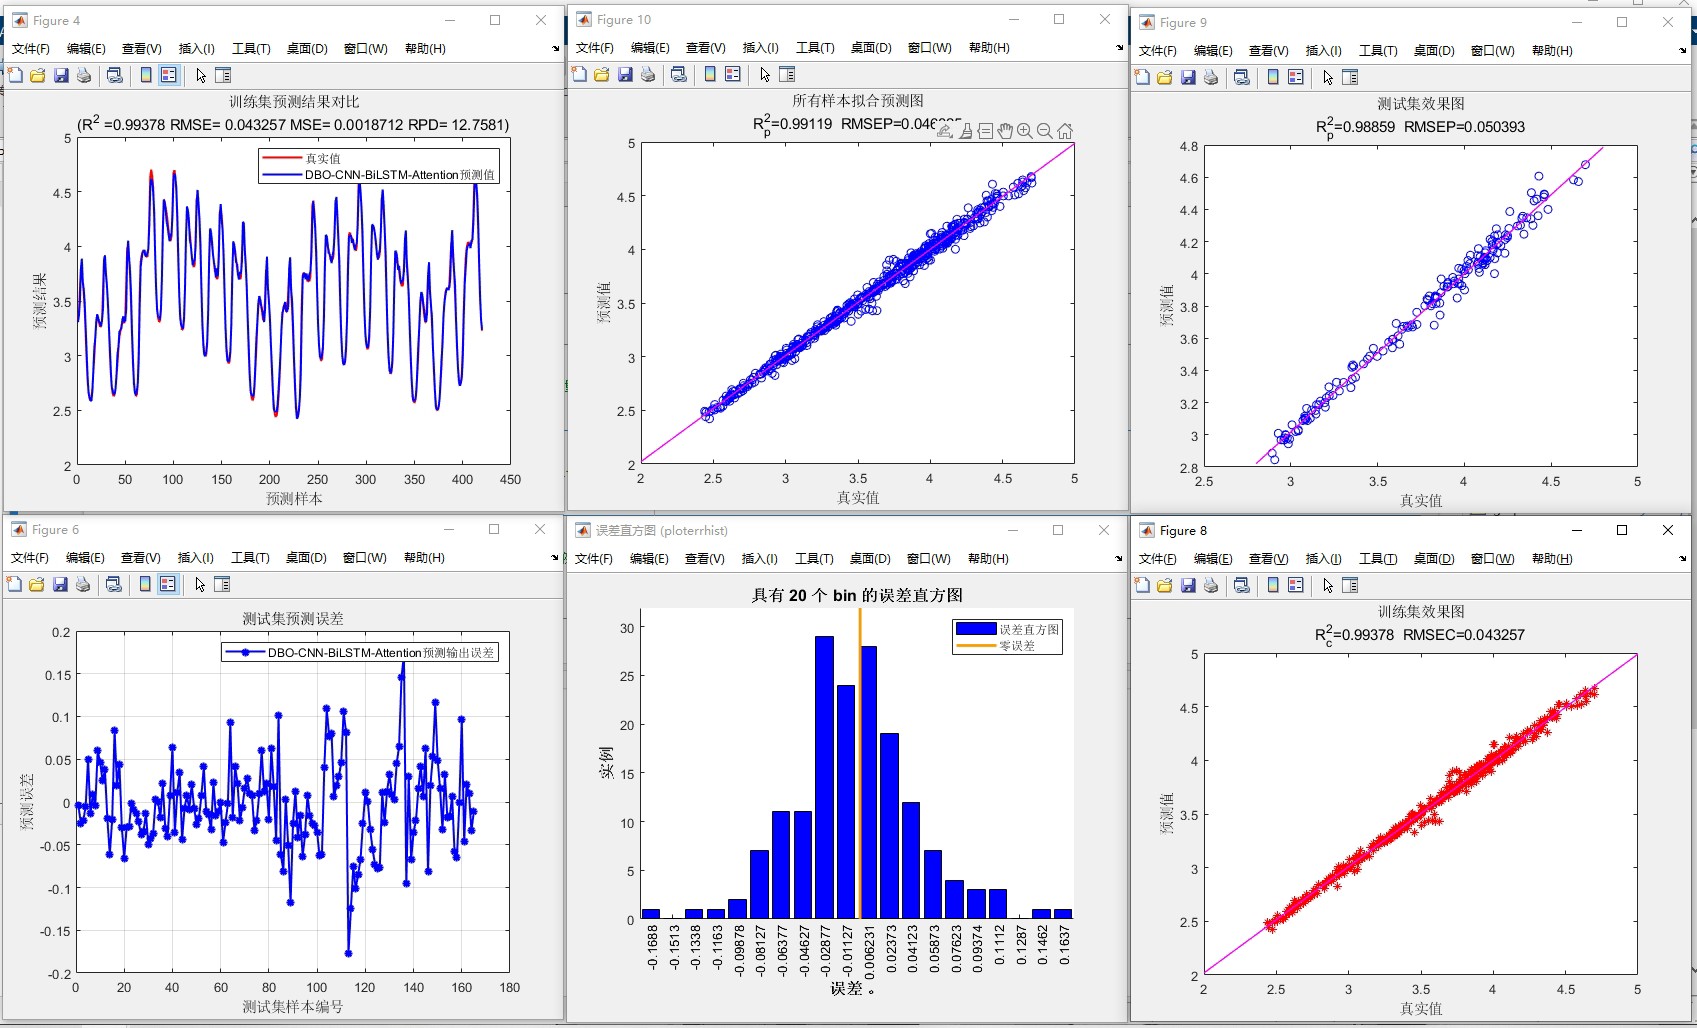Open 文件(F) menu in Figure 4
The width and height of the screenshot is (1697, 1028).
click(x=31, y=48)
